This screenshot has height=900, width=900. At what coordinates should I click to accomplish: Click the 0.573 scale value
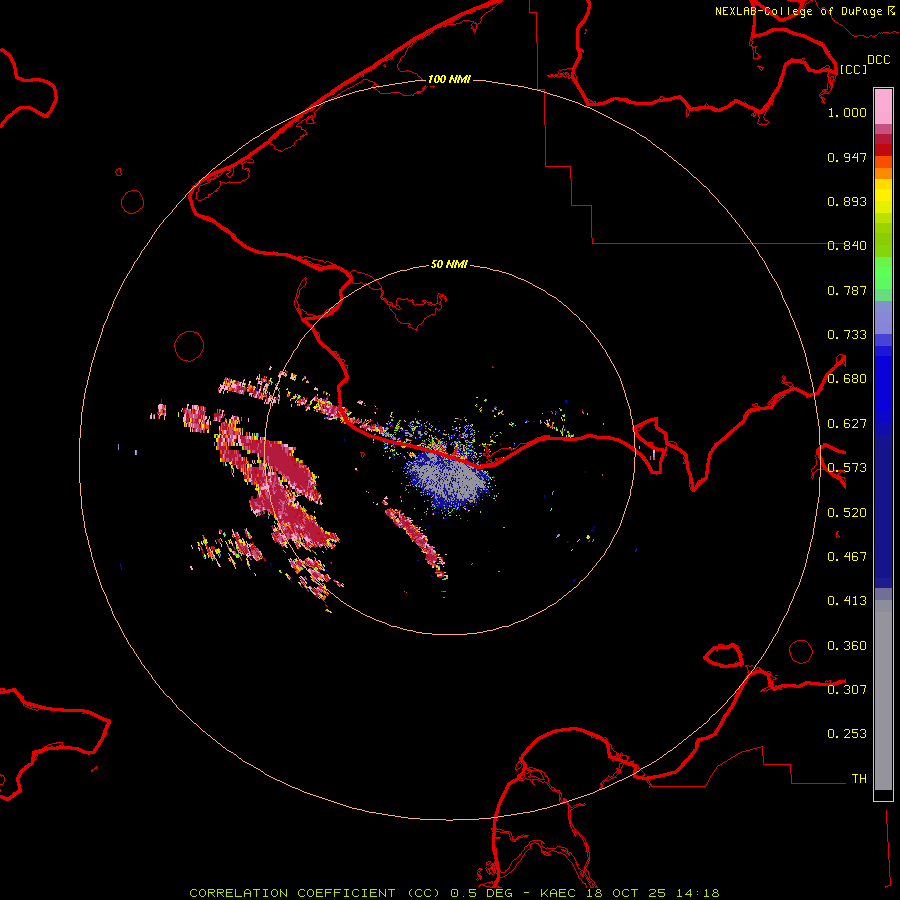pos(847,468)
